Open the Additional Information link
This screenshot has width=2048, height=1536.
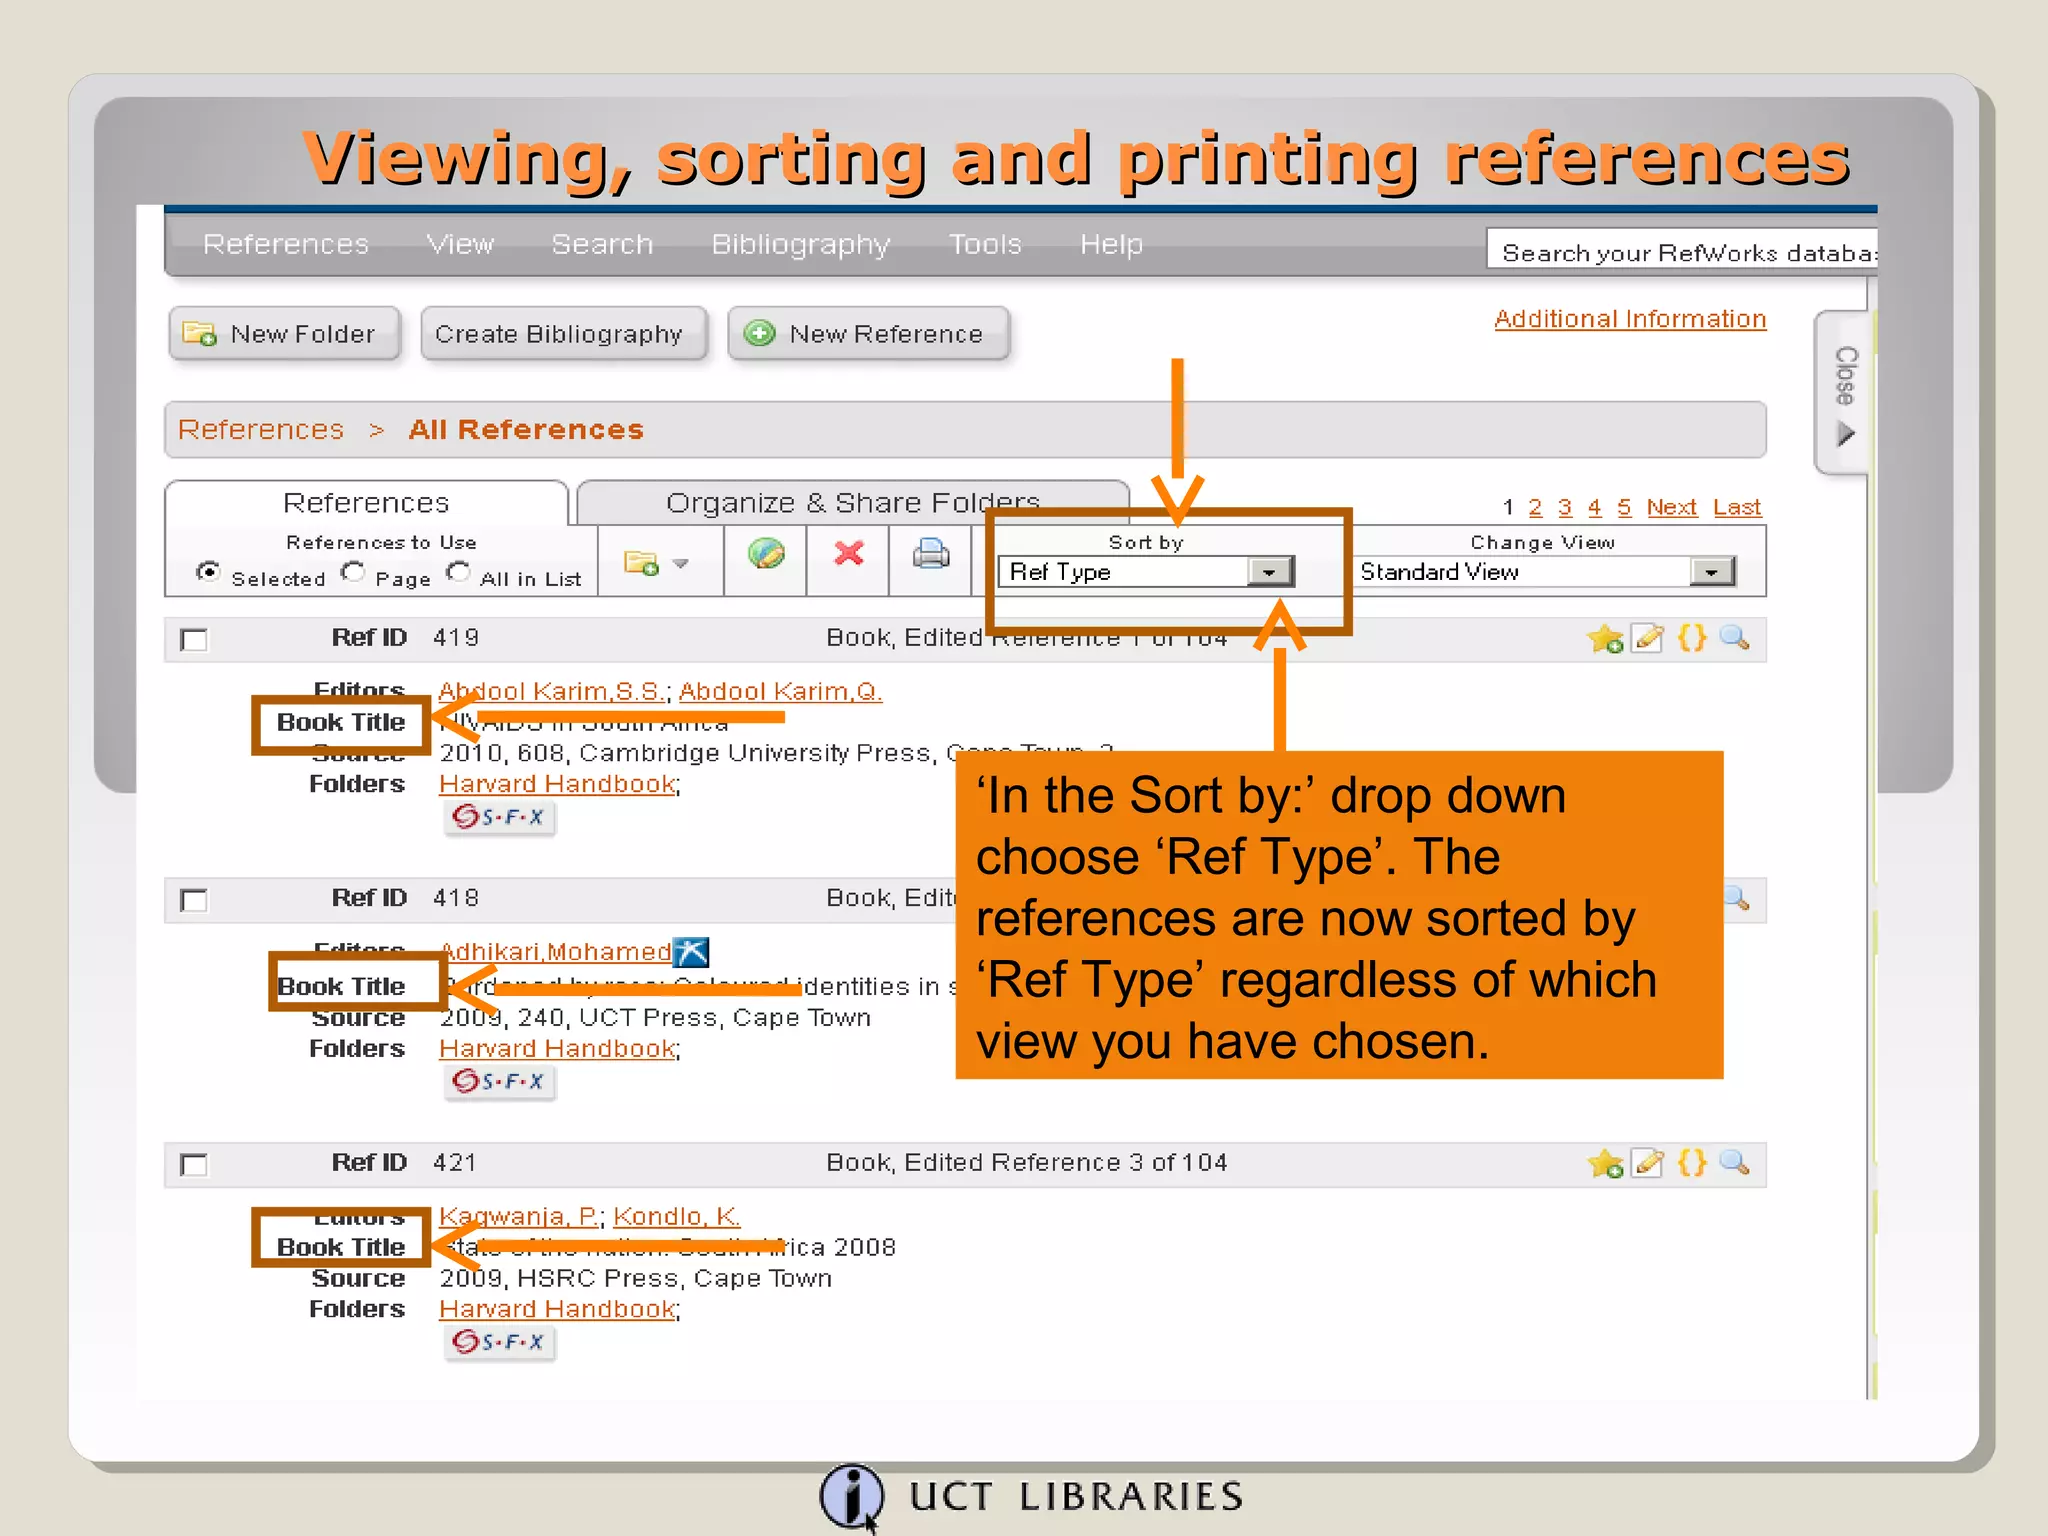(x=1630, y=319)
